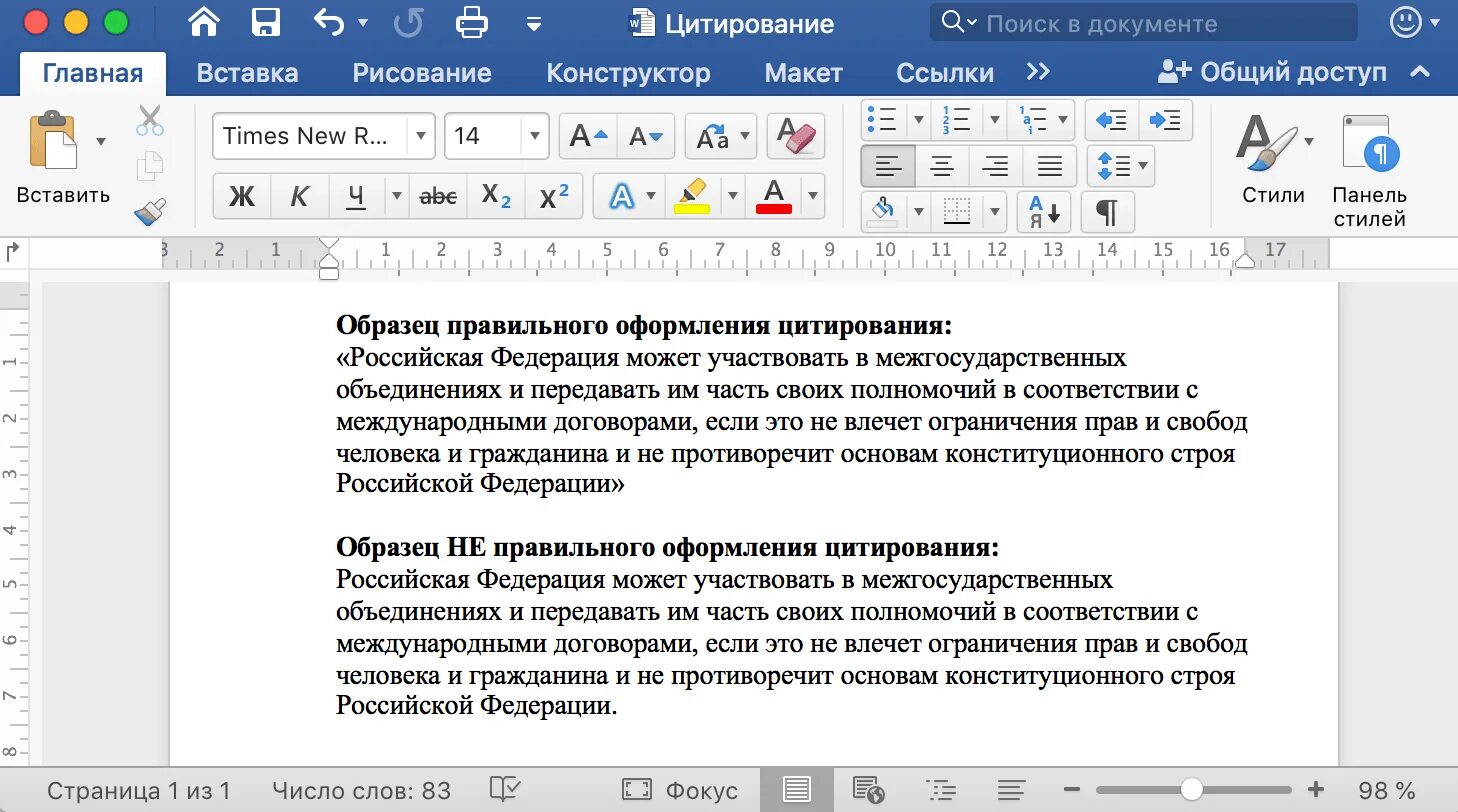1458x812 pixels.
Task: Sort text using the АЯ icon
Action: tap(1043, 212)
